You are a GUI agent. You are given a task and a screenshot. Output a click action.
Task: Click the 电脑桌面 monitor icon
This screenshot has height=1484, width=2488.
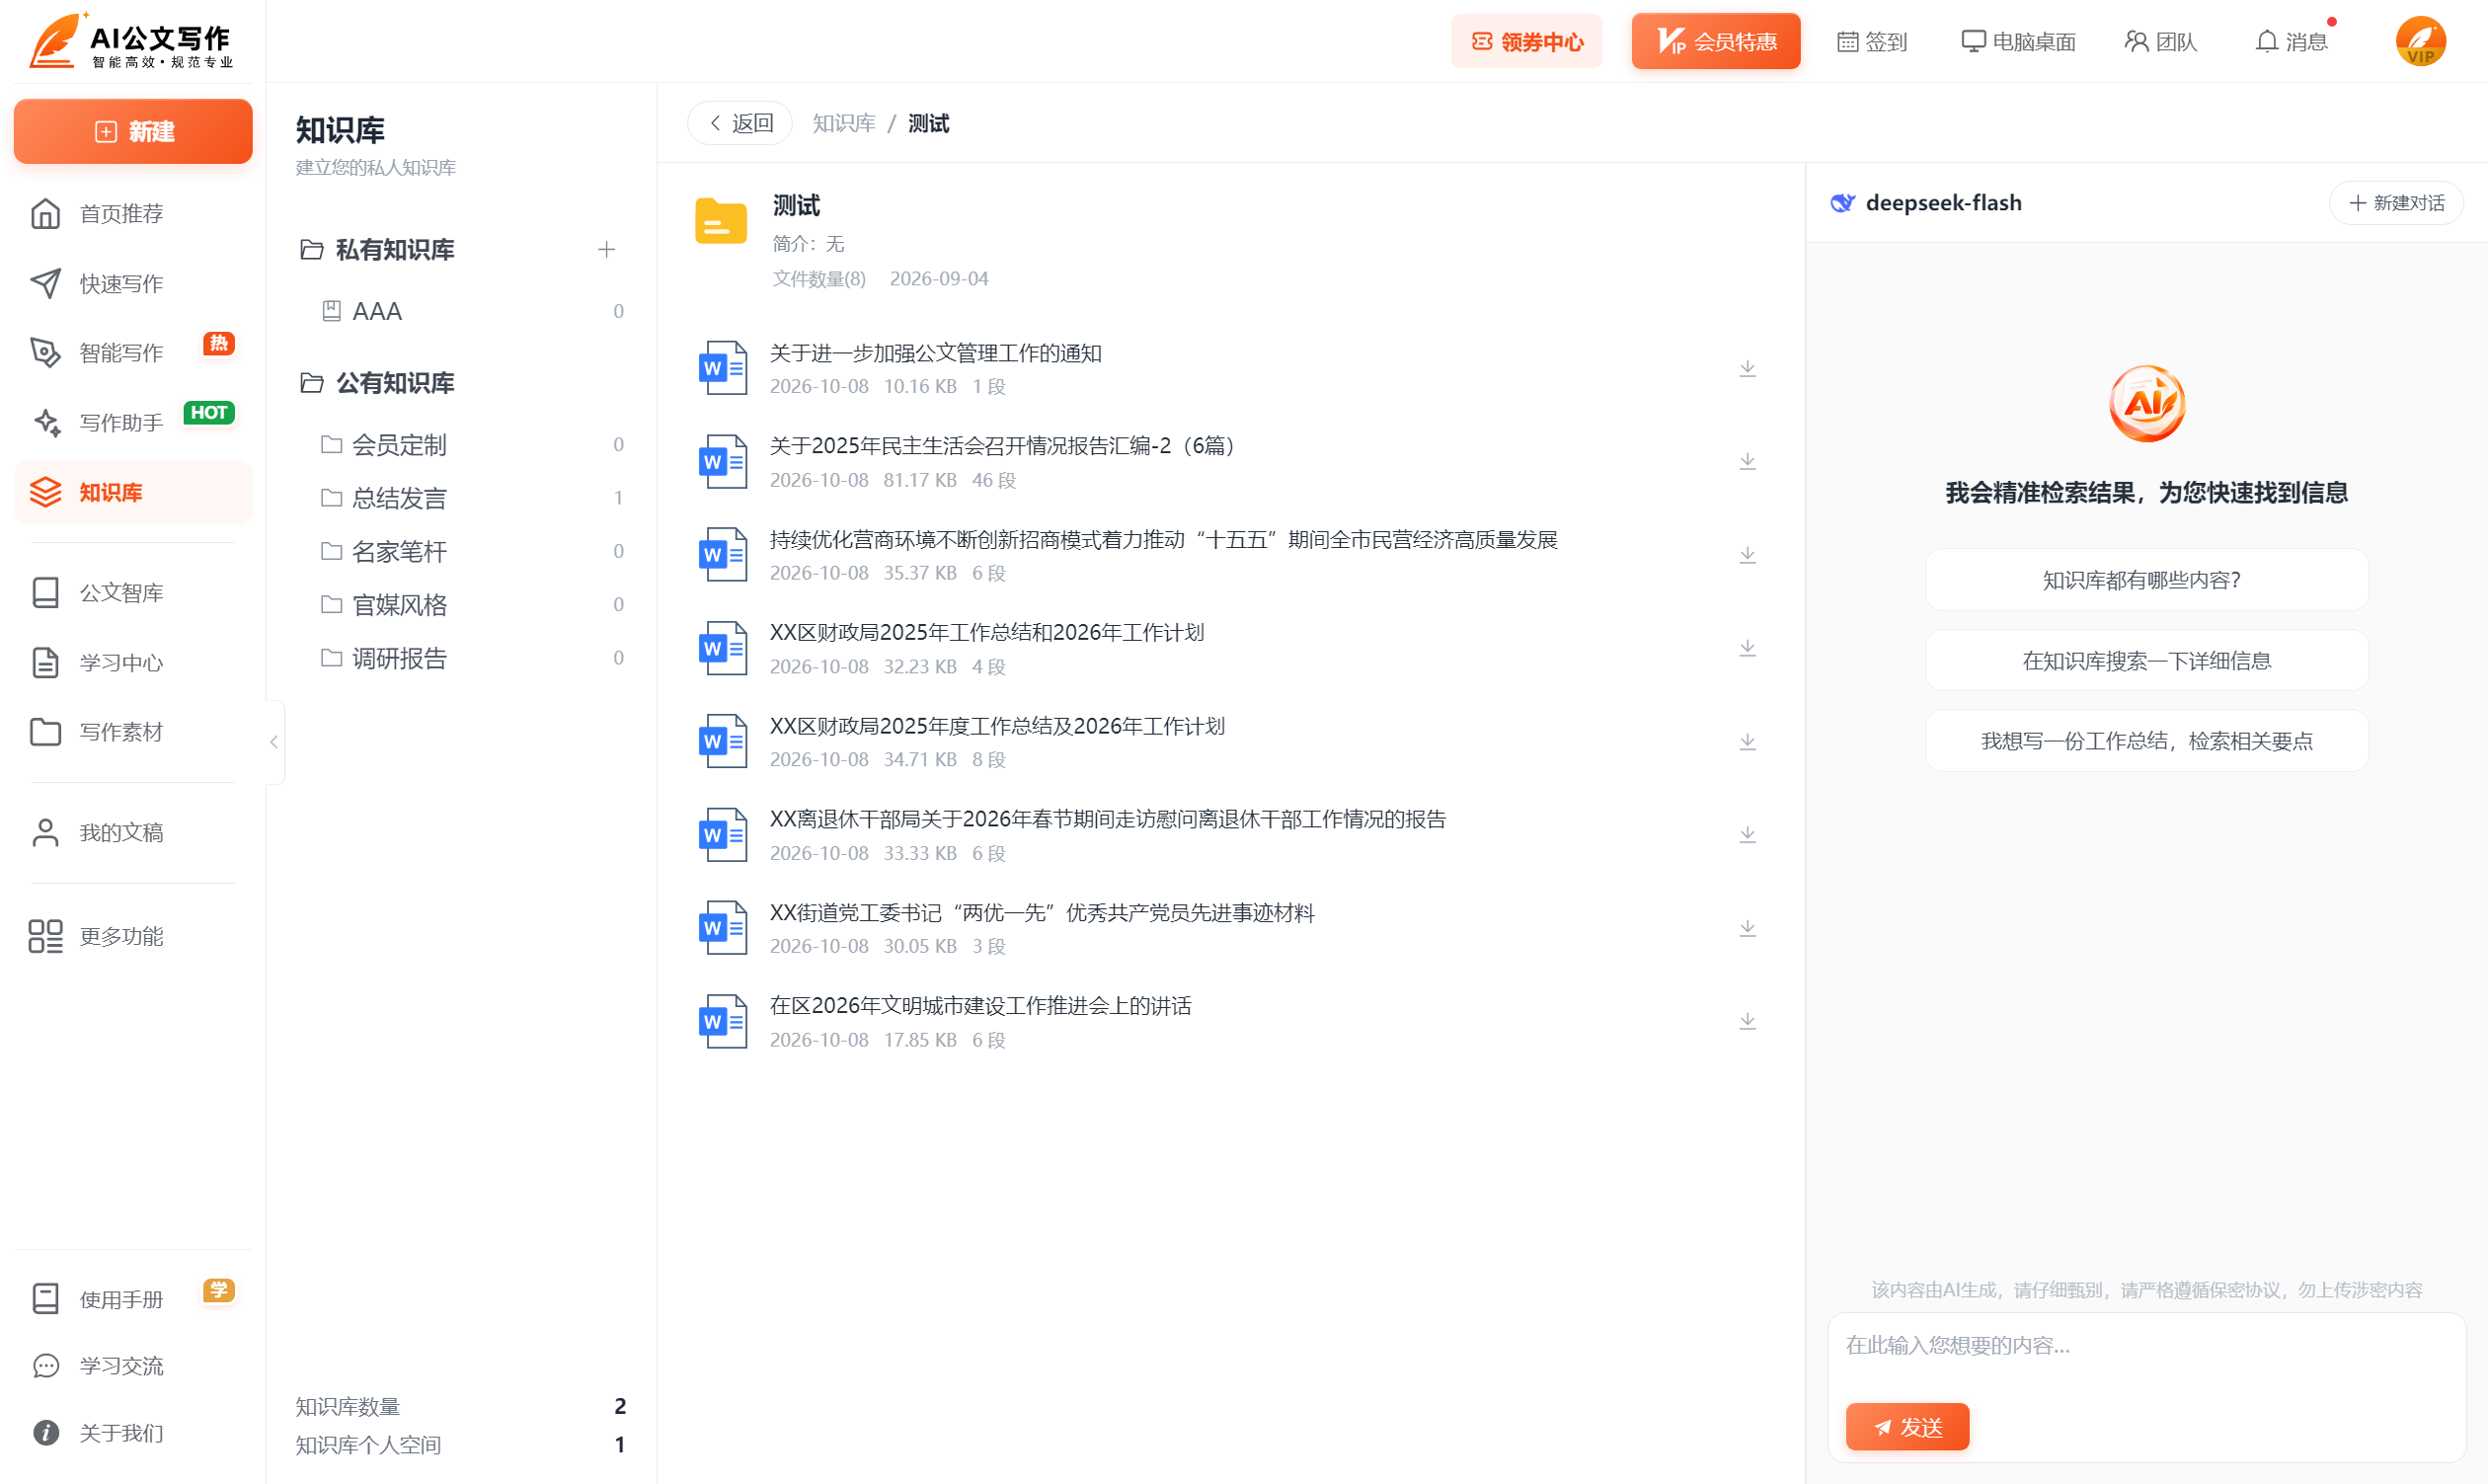[x=1973, y=41]
